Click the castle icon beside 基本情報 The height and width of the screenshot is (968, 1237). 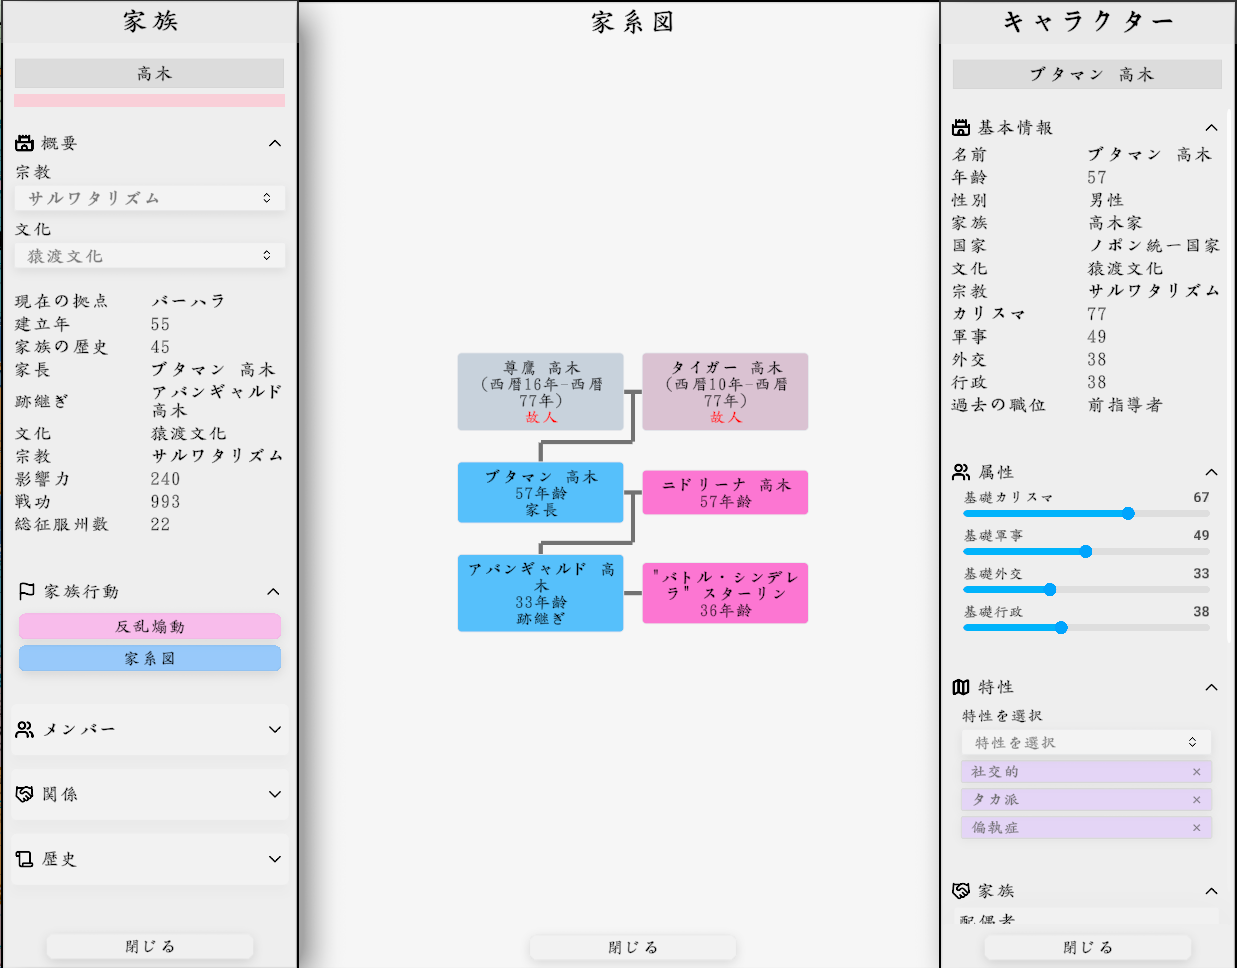pyautogui.click(x=961, y=127)
